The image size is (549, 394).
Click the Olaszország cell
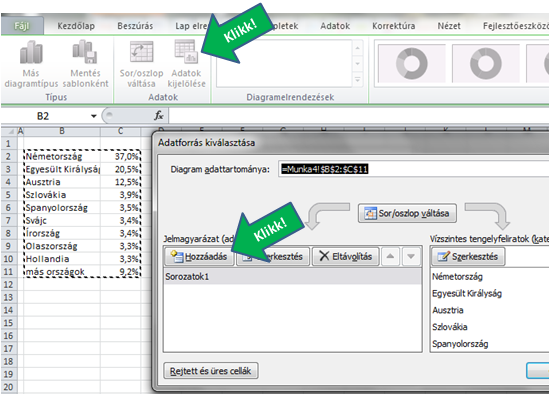coord(62,246)
